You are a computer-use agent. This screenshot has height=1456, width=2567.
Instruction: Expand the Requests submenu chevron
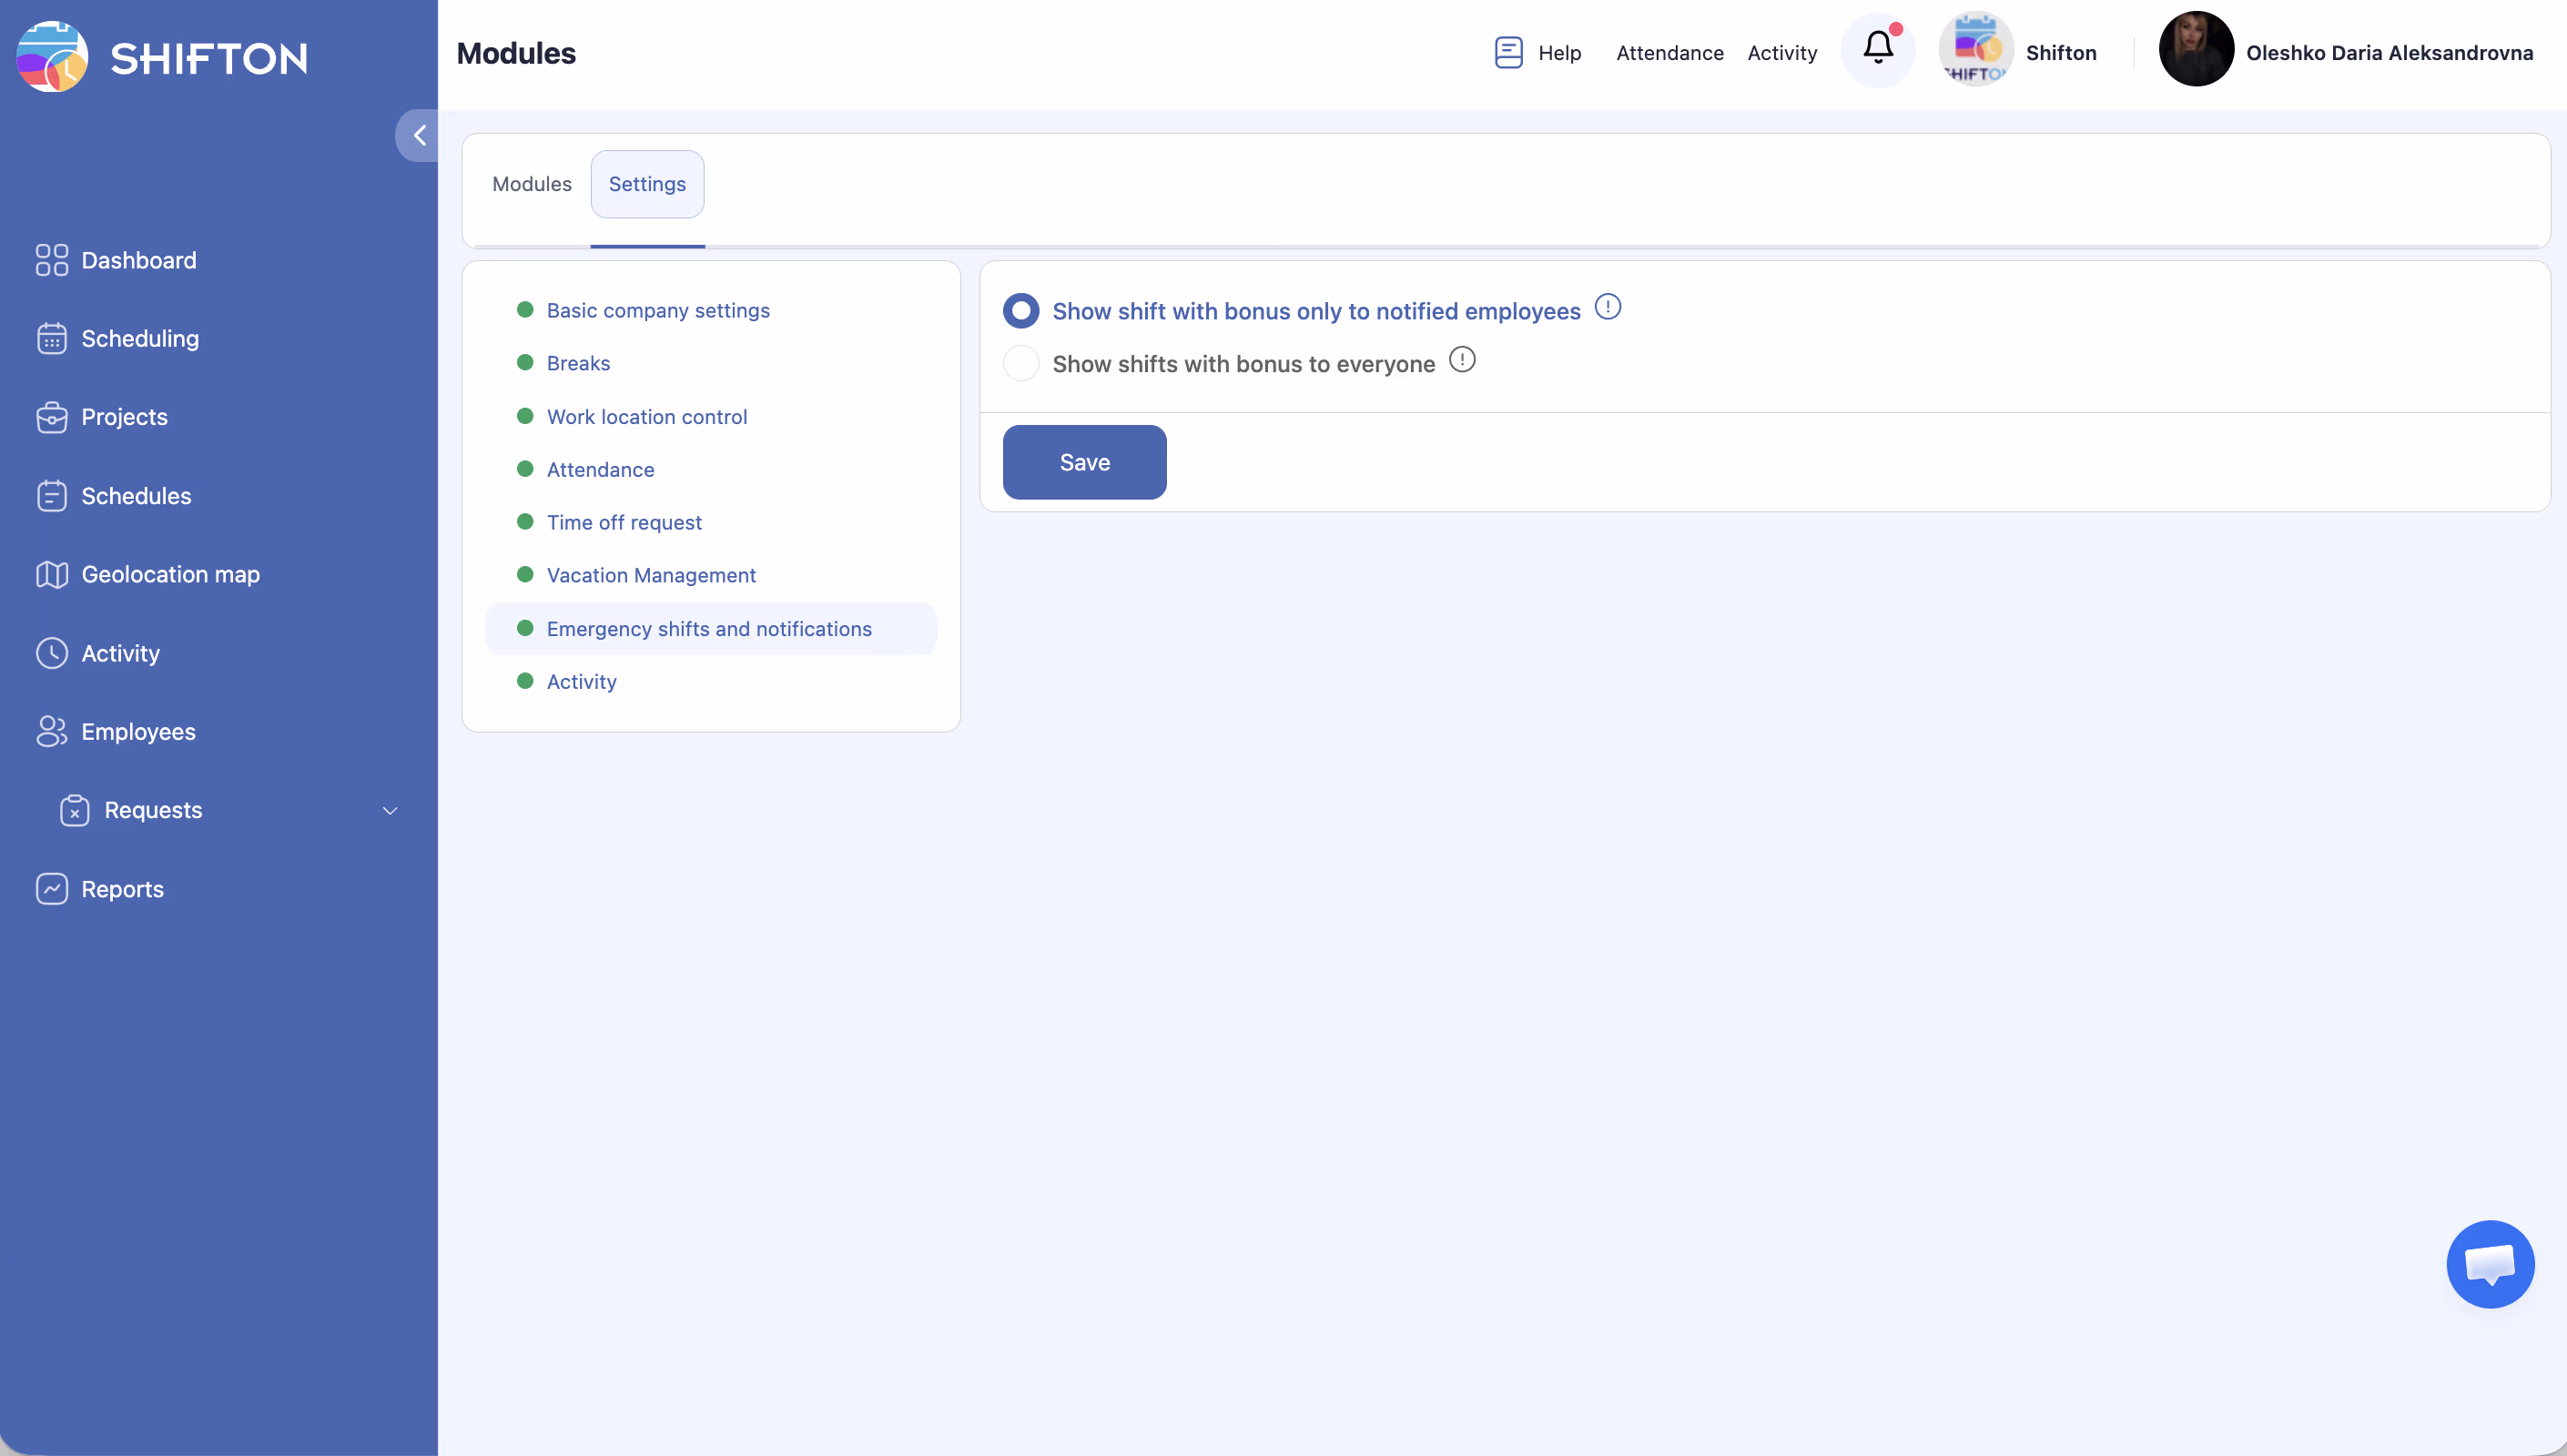[x=390, y=810]
